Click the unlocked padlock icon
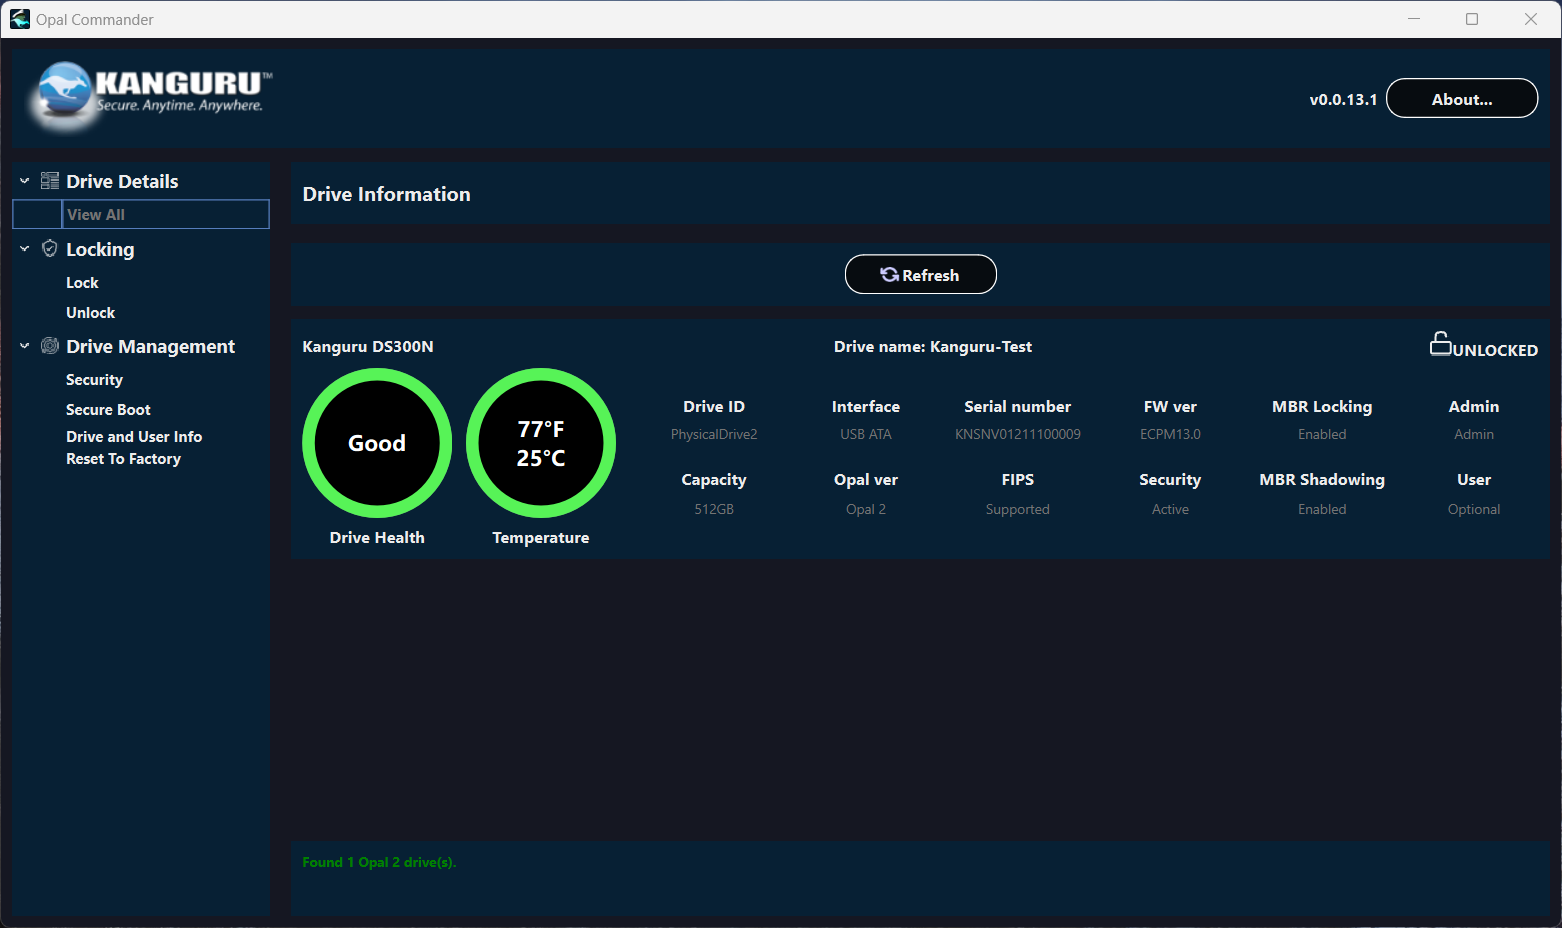This screenshot has height=928, width=1562. [x=1440, y=344]
